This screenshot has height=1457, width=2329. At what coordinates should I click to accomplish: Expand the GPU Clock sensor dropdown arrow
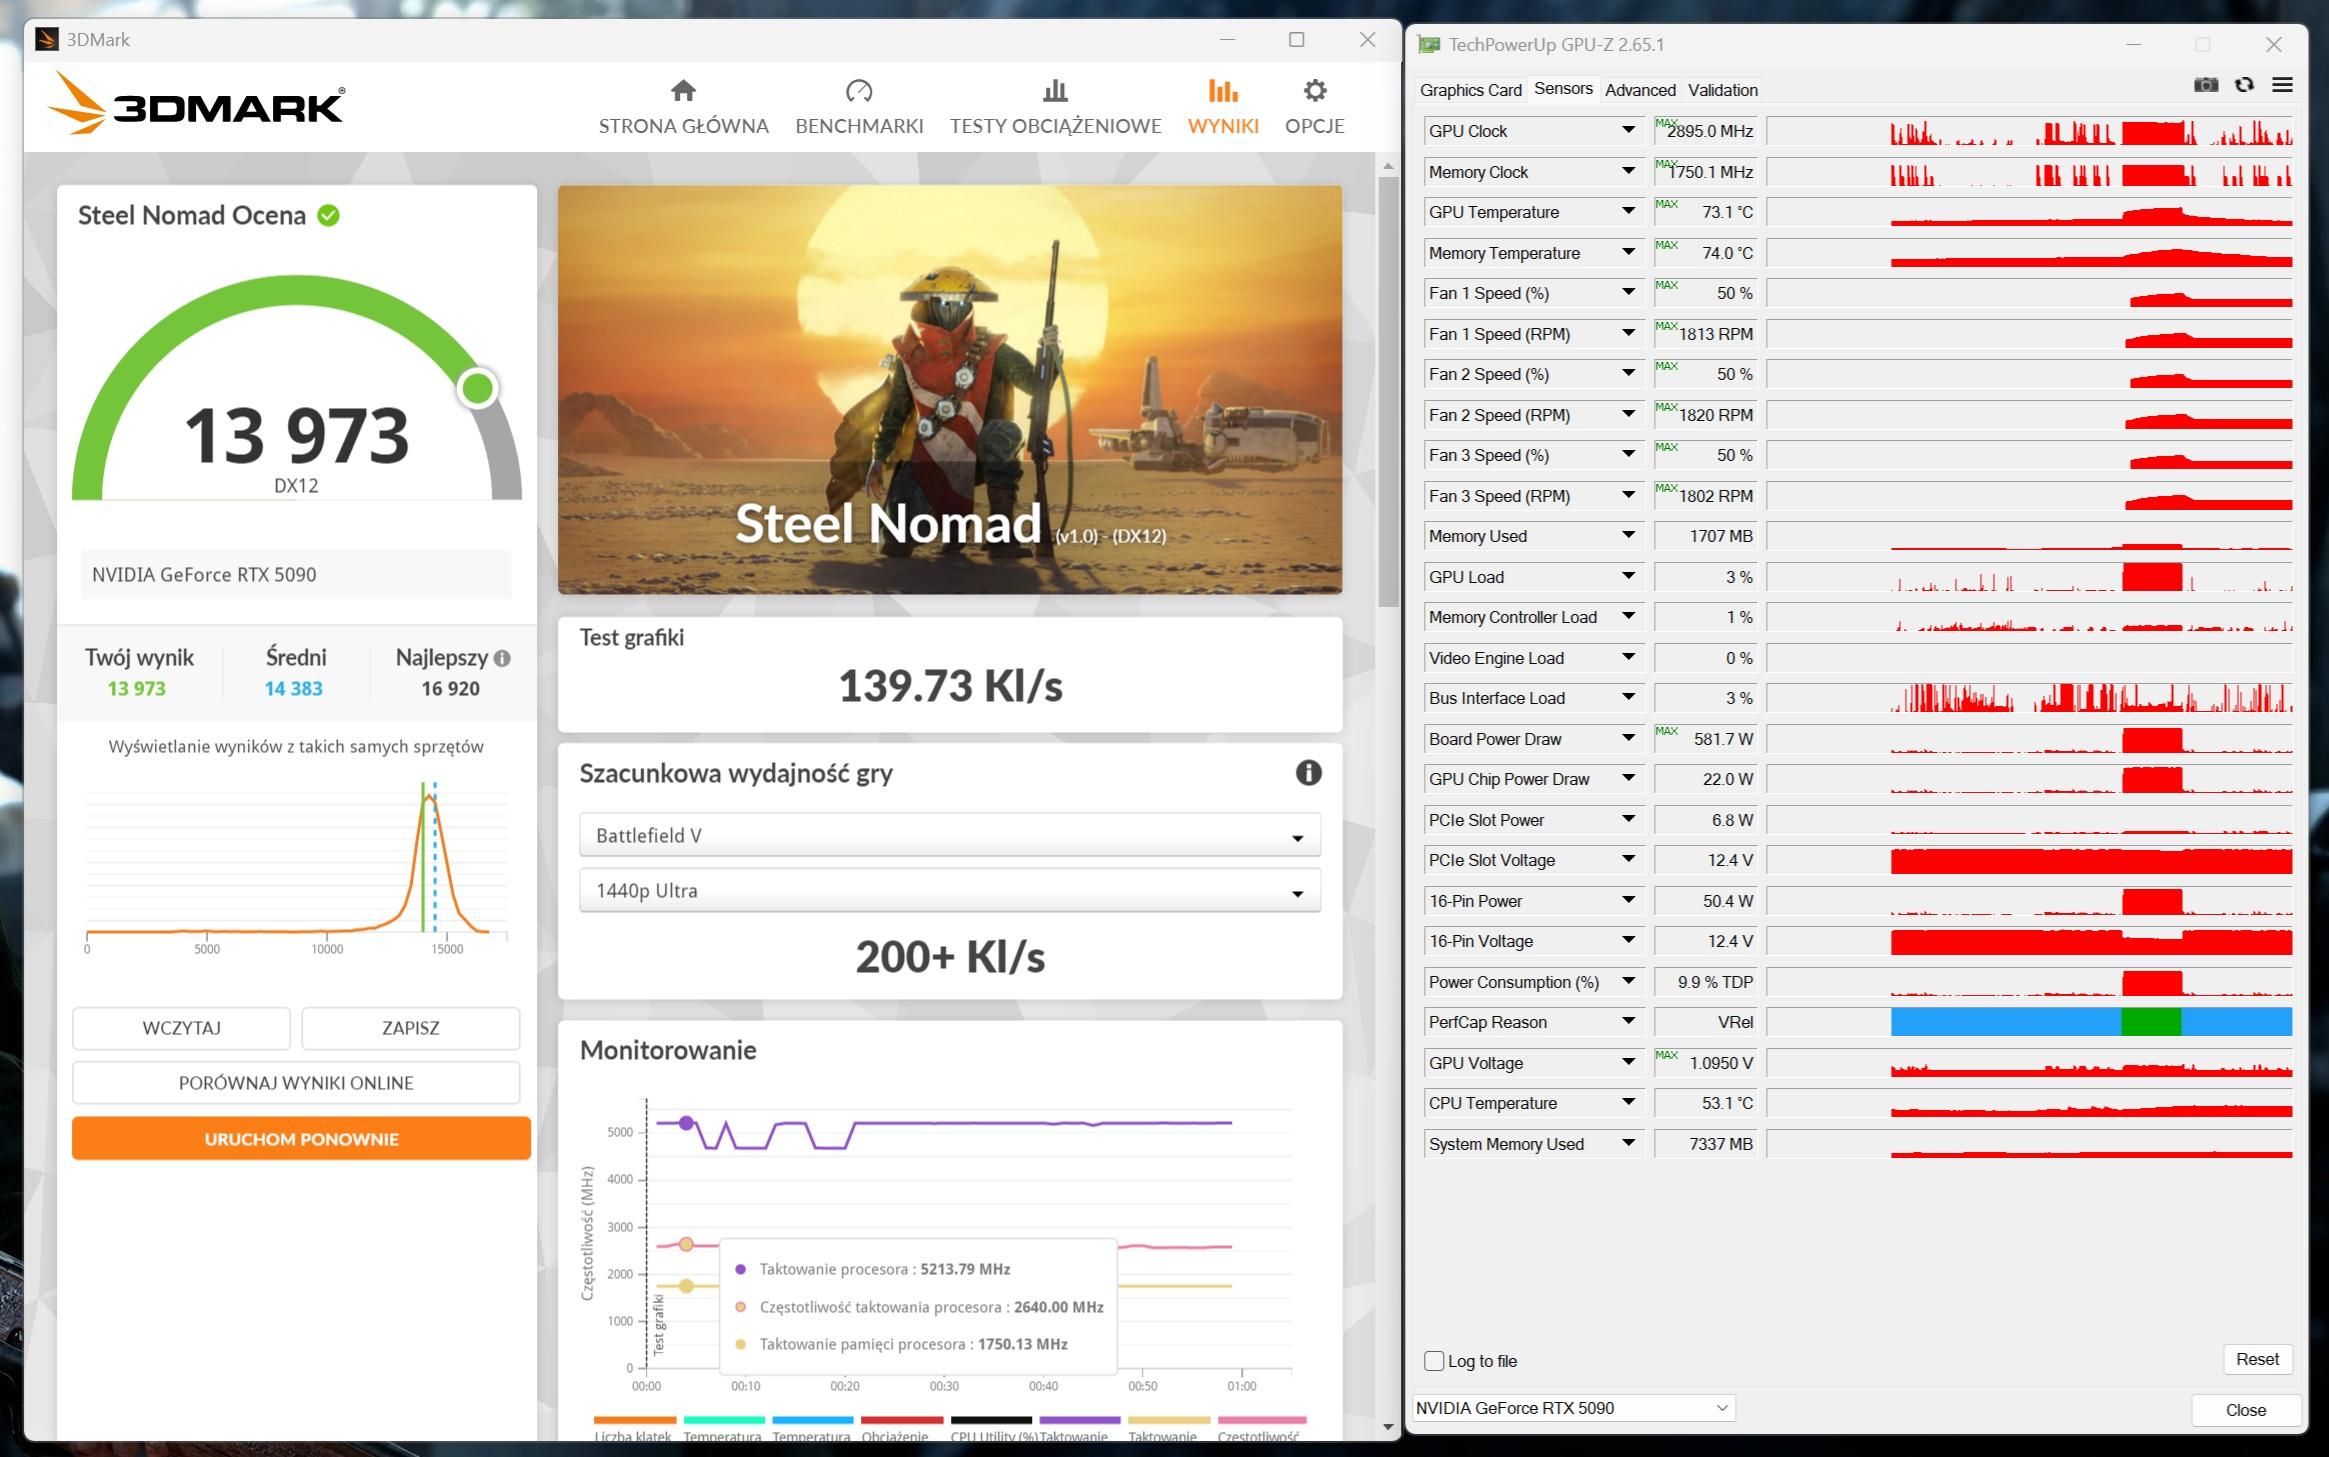click(1628, 130)
